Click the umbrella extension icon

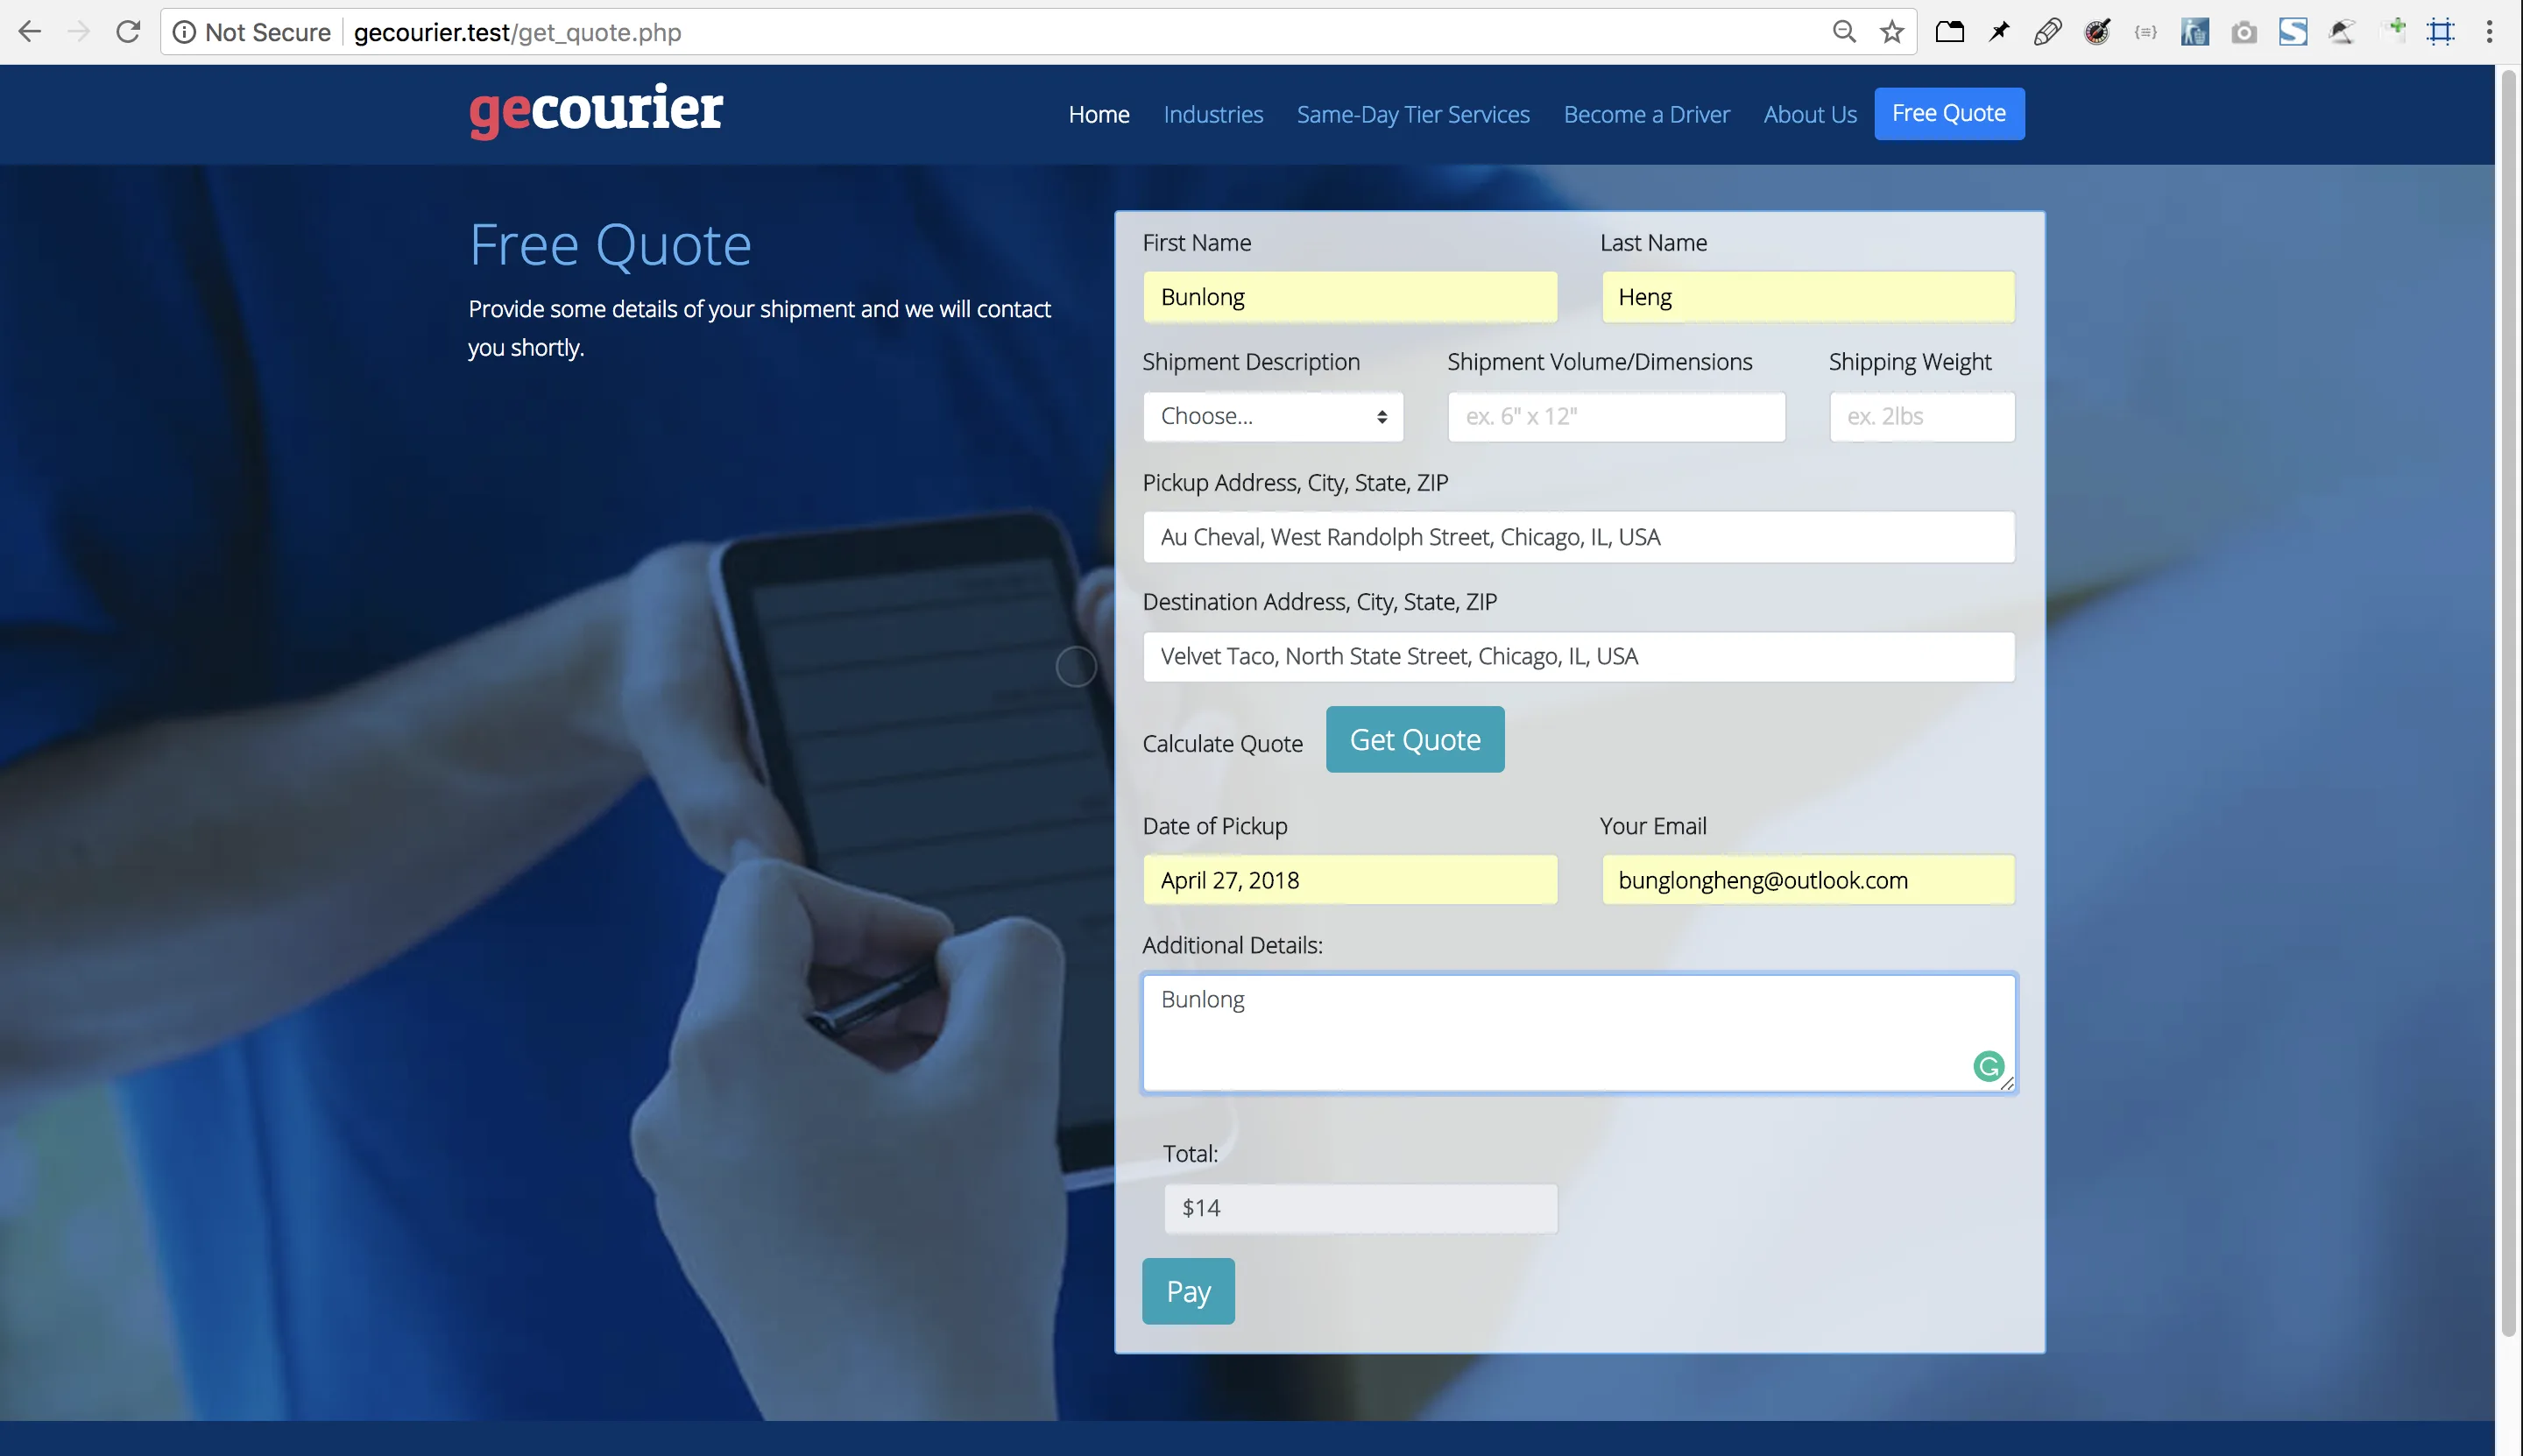click(x=2343, y=31)
